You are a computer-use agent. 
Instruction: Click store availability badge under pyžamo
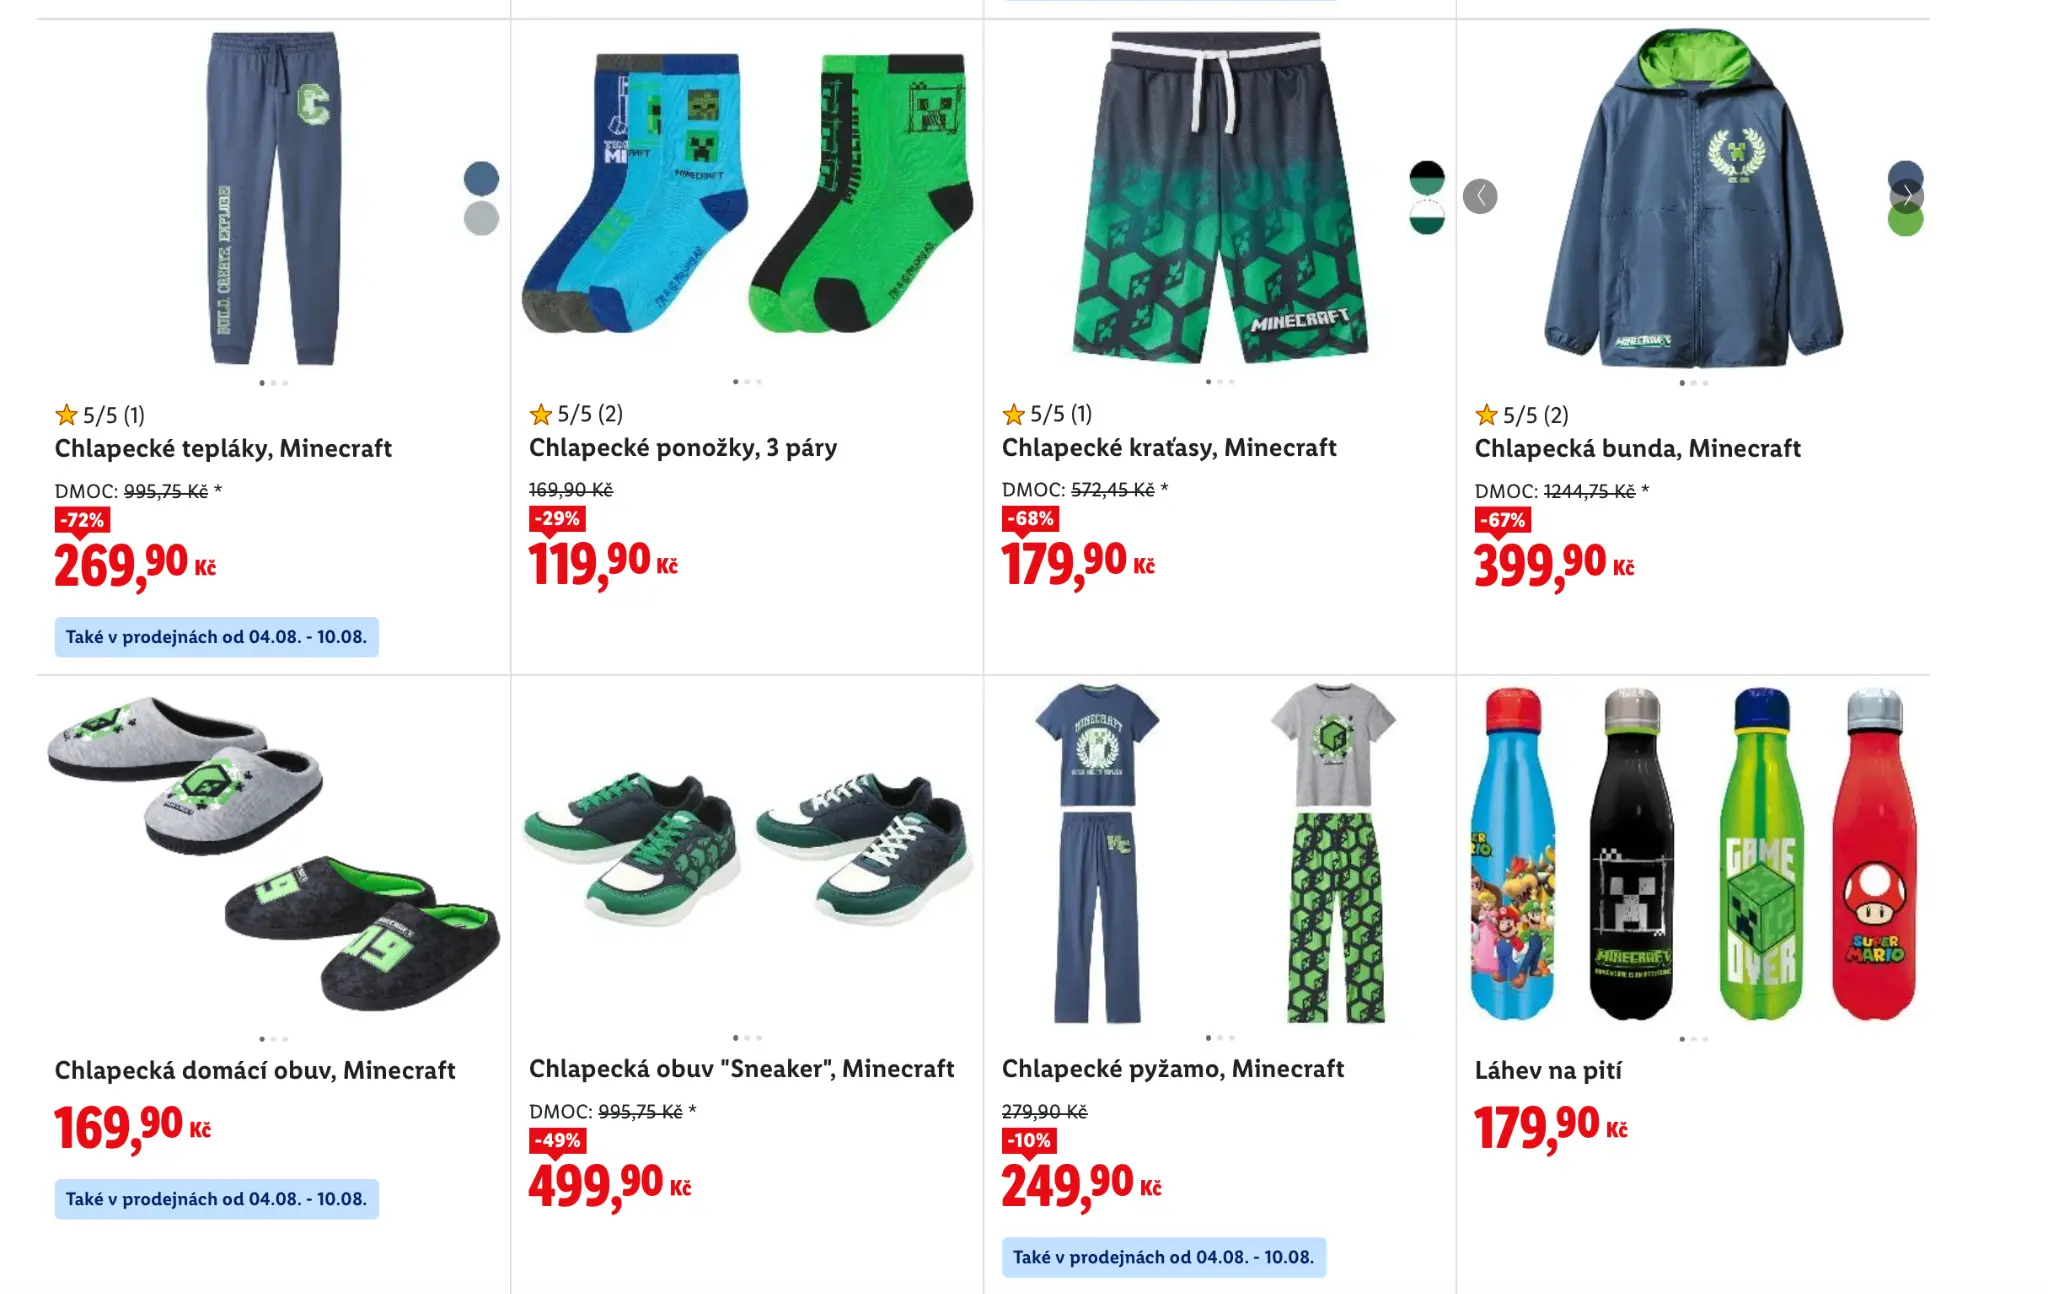[1164, 1257]
